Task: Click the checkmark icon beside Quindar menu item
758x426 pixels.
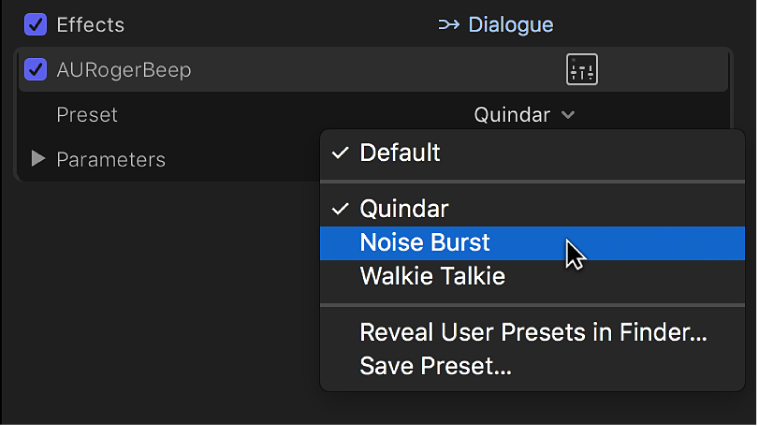Action: click(341, 209)
